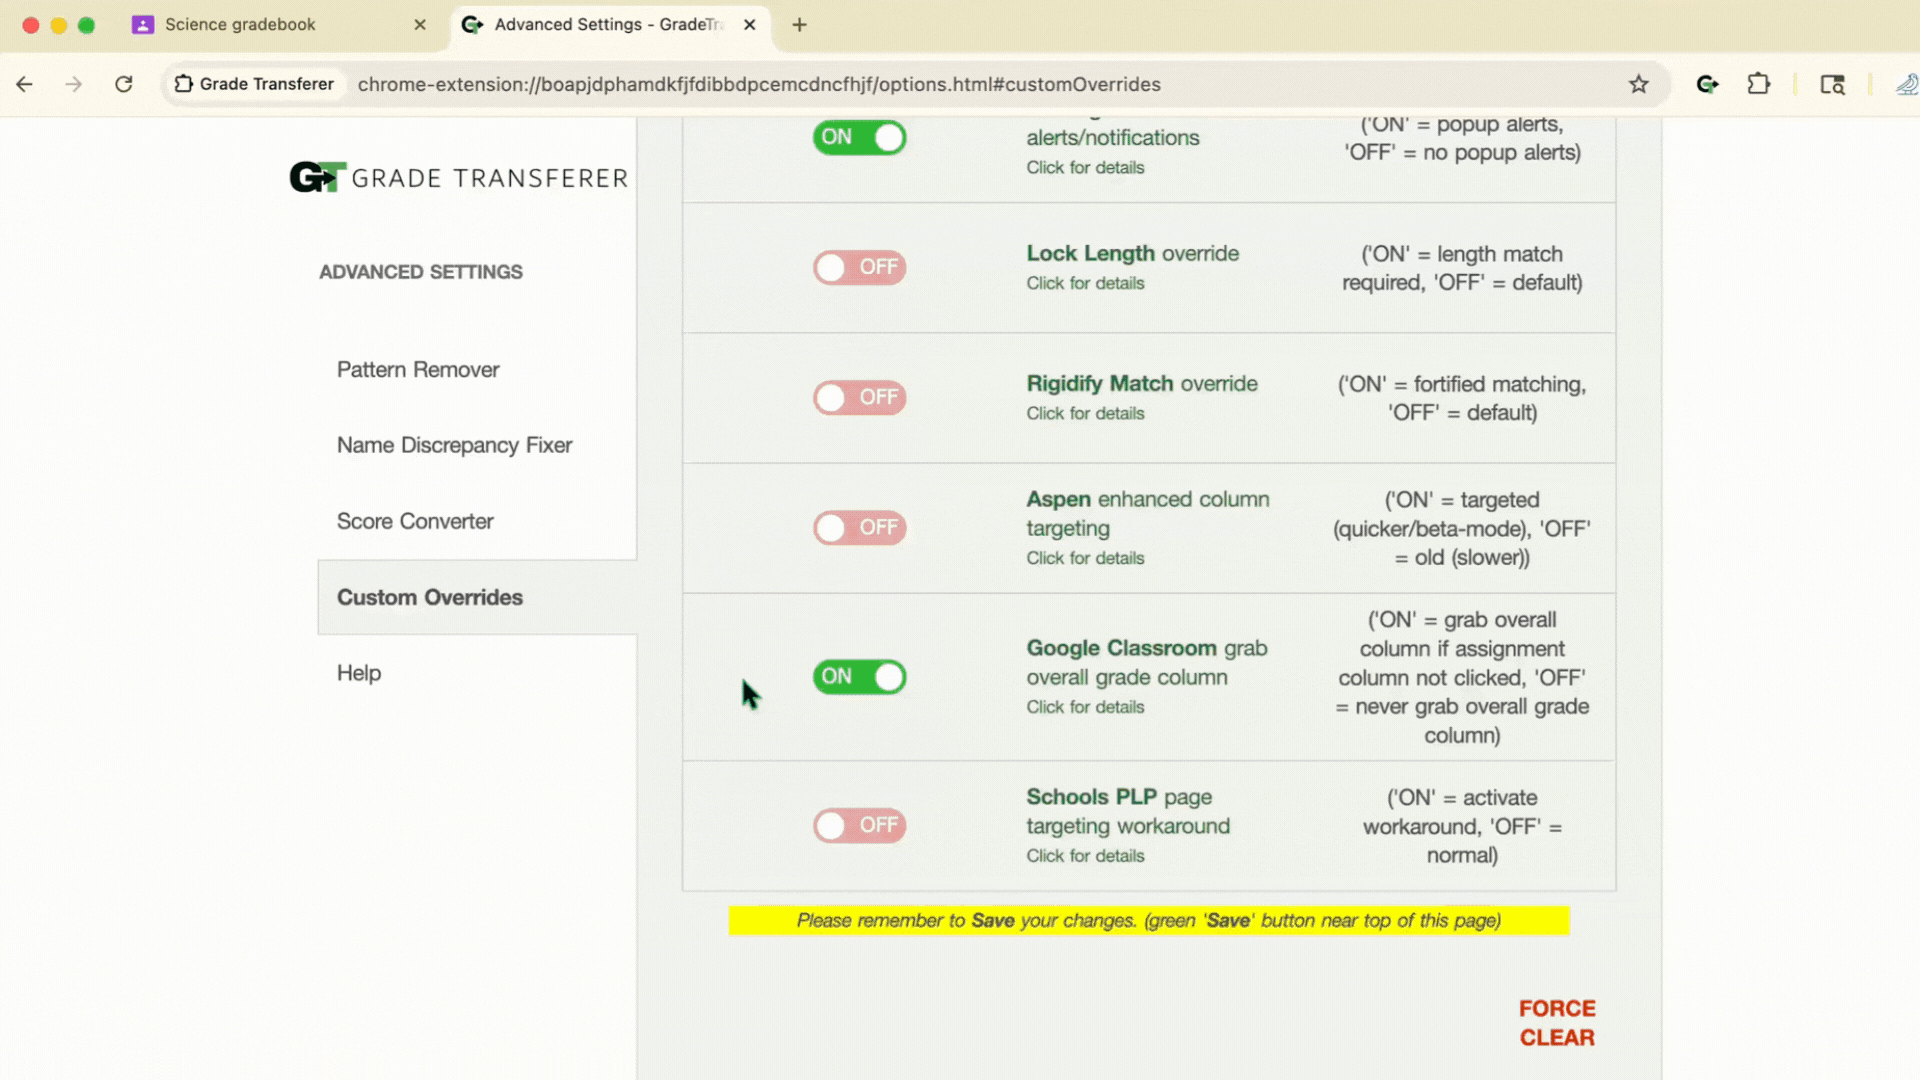Image resolution: width=1920 pixels, height=1080 pixels.
Task: Click the Aspen enhanced column targeting title
Action: coord(1148,514)
